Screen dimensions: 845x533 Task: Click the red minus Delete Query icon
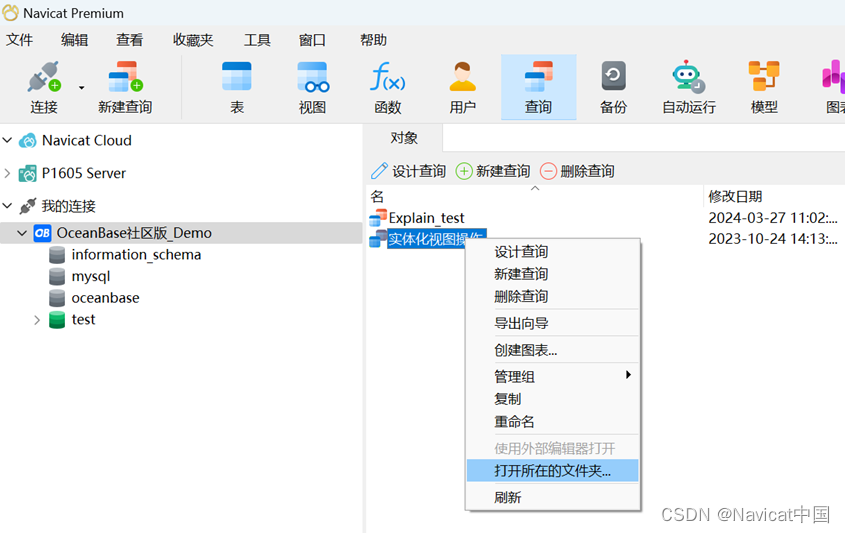coord(548,171)
